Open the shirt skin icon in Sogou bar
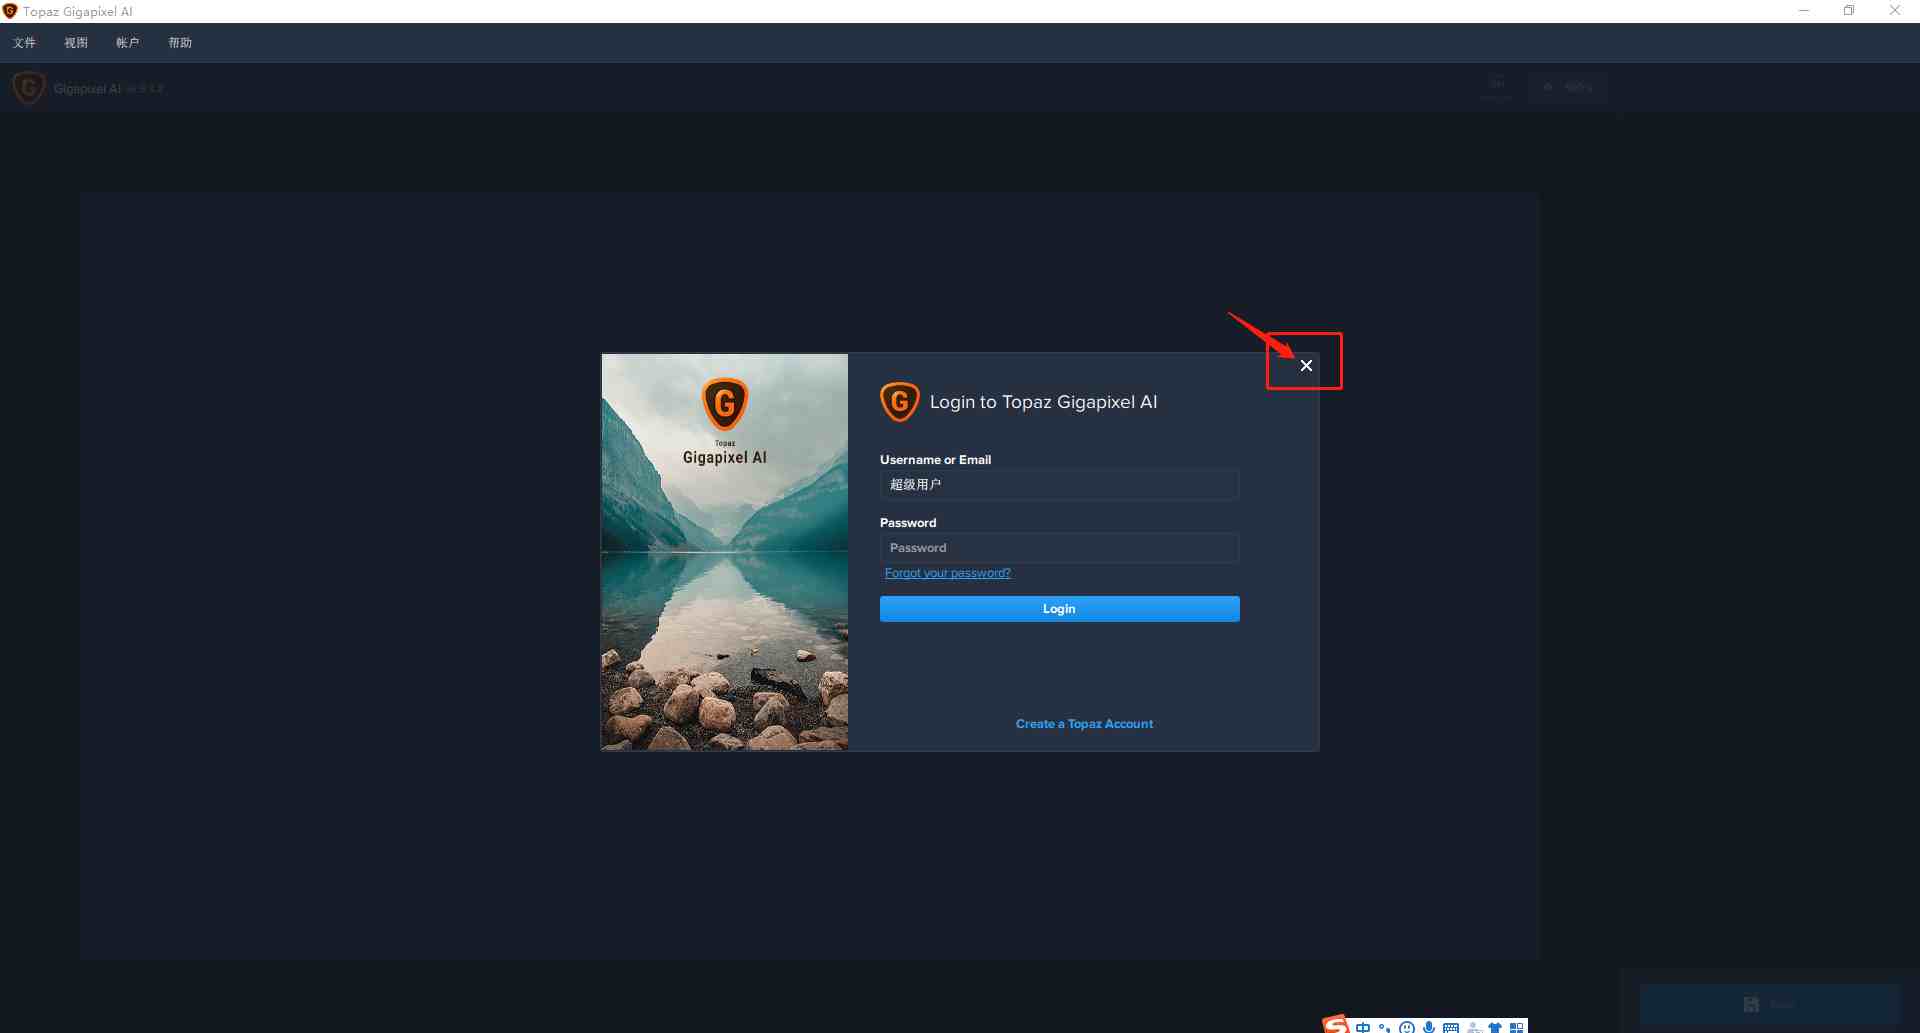Image resolution: width=1920 pixels, height=1033 pixels. (x=1495, y=1027)
